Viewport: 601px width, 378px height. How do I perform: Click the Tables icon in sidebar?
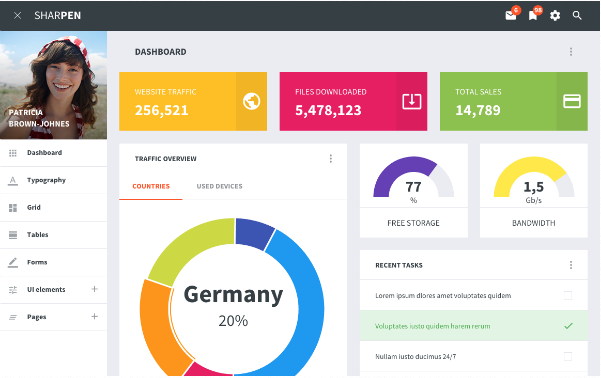13,235
